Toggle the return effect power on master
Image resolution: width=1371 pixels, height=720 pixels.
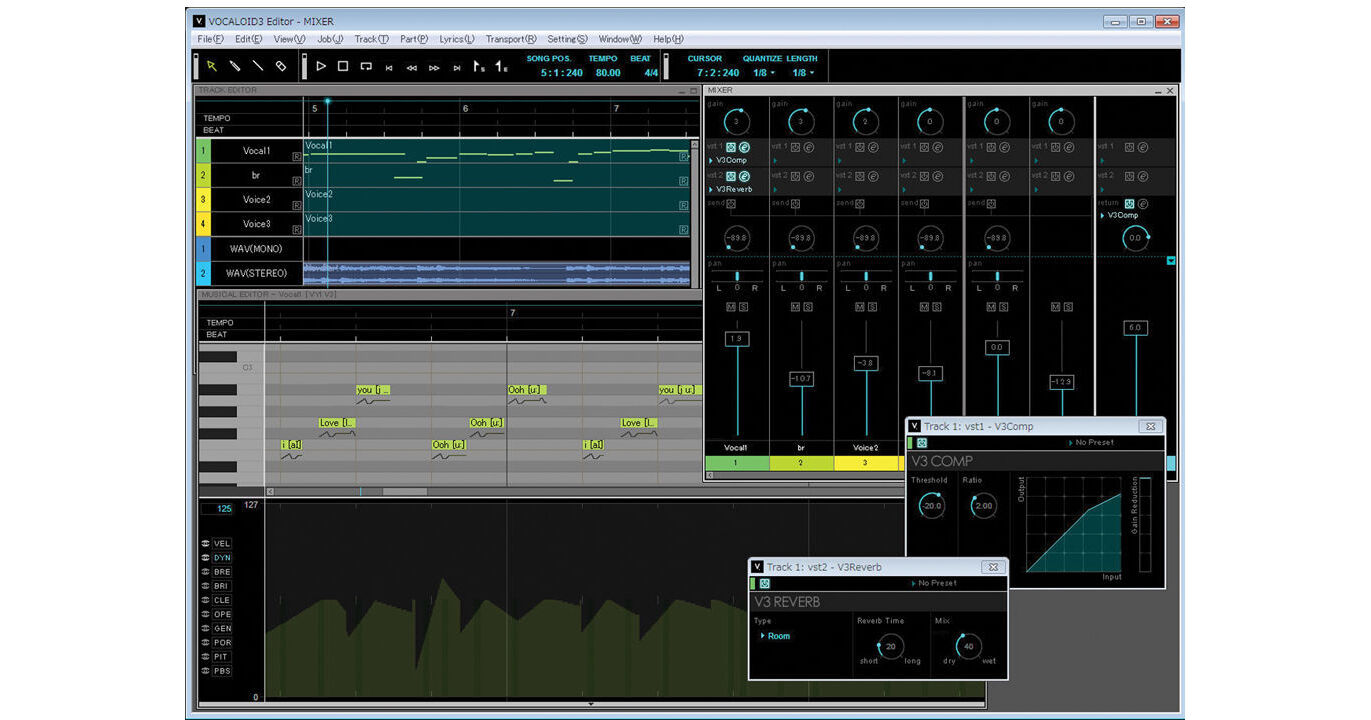[x=1128, y=203]
